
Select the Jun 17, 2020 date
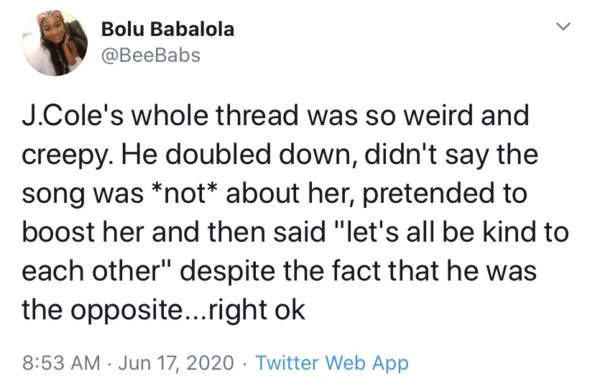point(176,363)
